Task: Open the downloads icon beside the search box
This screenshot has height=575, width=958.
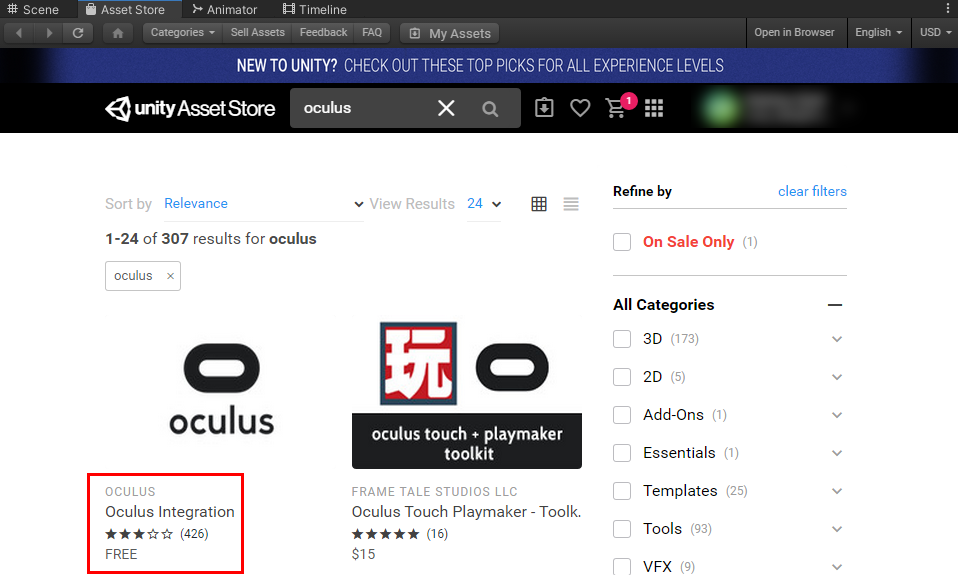Action: (x=544, y=108)
